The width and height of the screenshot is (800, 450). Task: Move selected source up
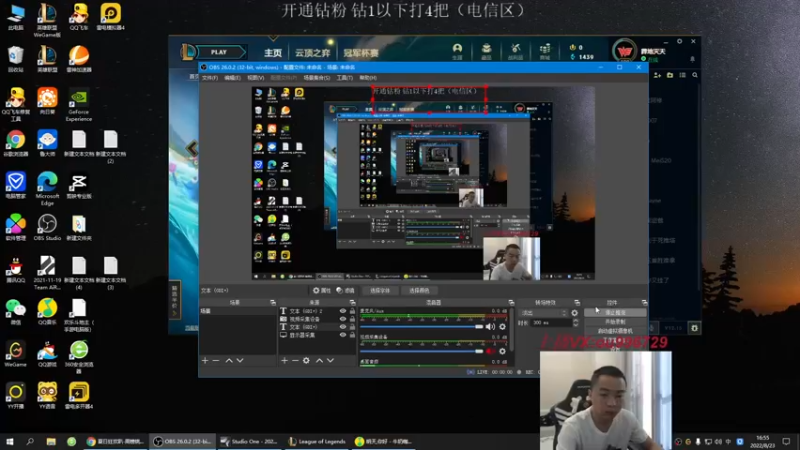(319, 361)
